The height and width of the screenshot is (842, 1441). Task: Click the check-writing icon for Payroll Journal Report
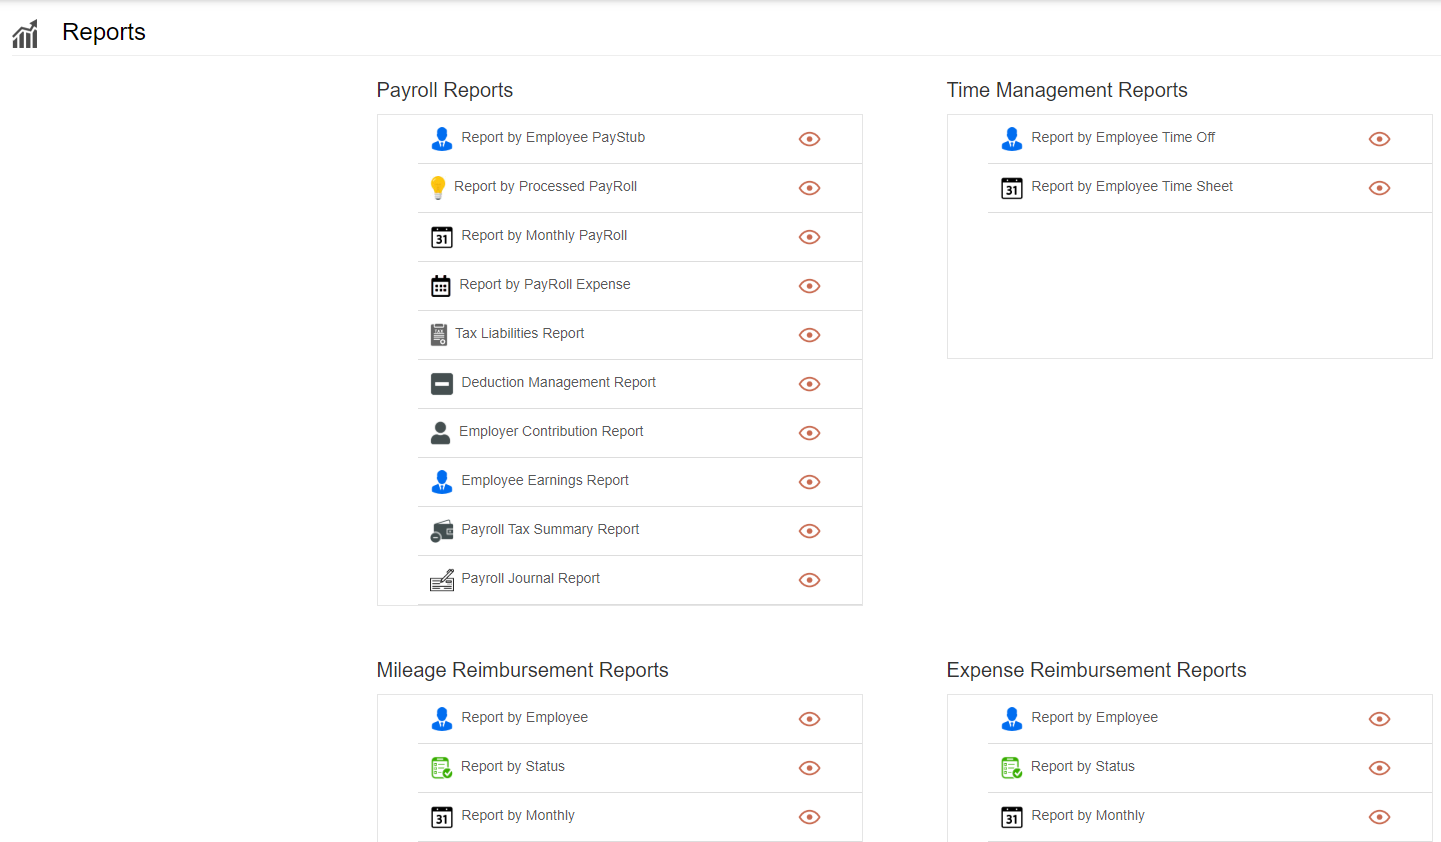441,580
